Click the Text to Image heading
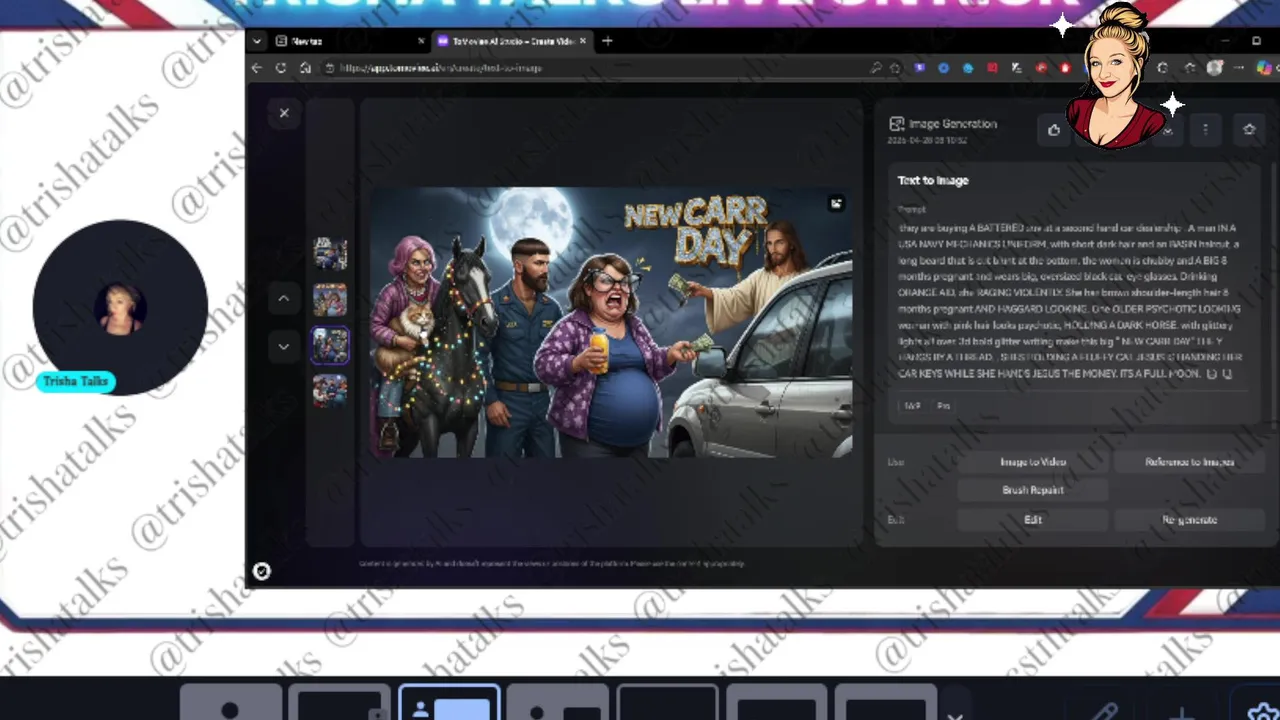 (933, 180)
